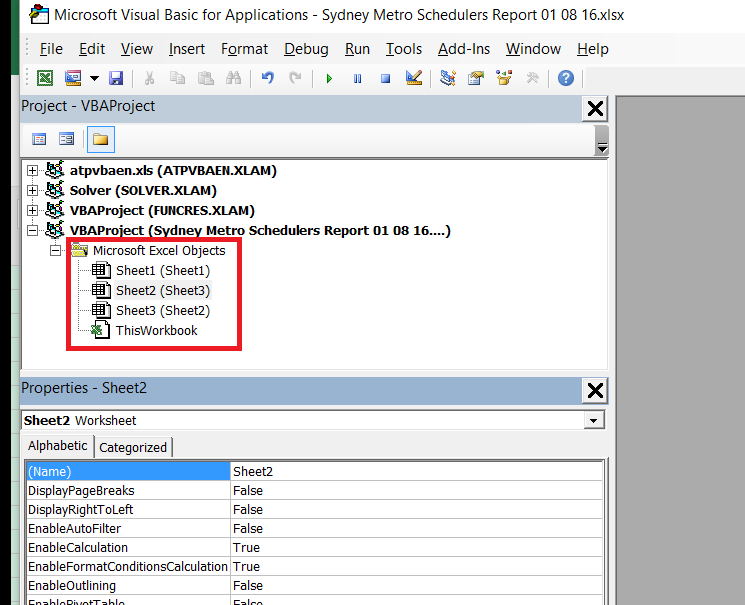Select ThisWorkbook in project tree

tap(156, 330)
